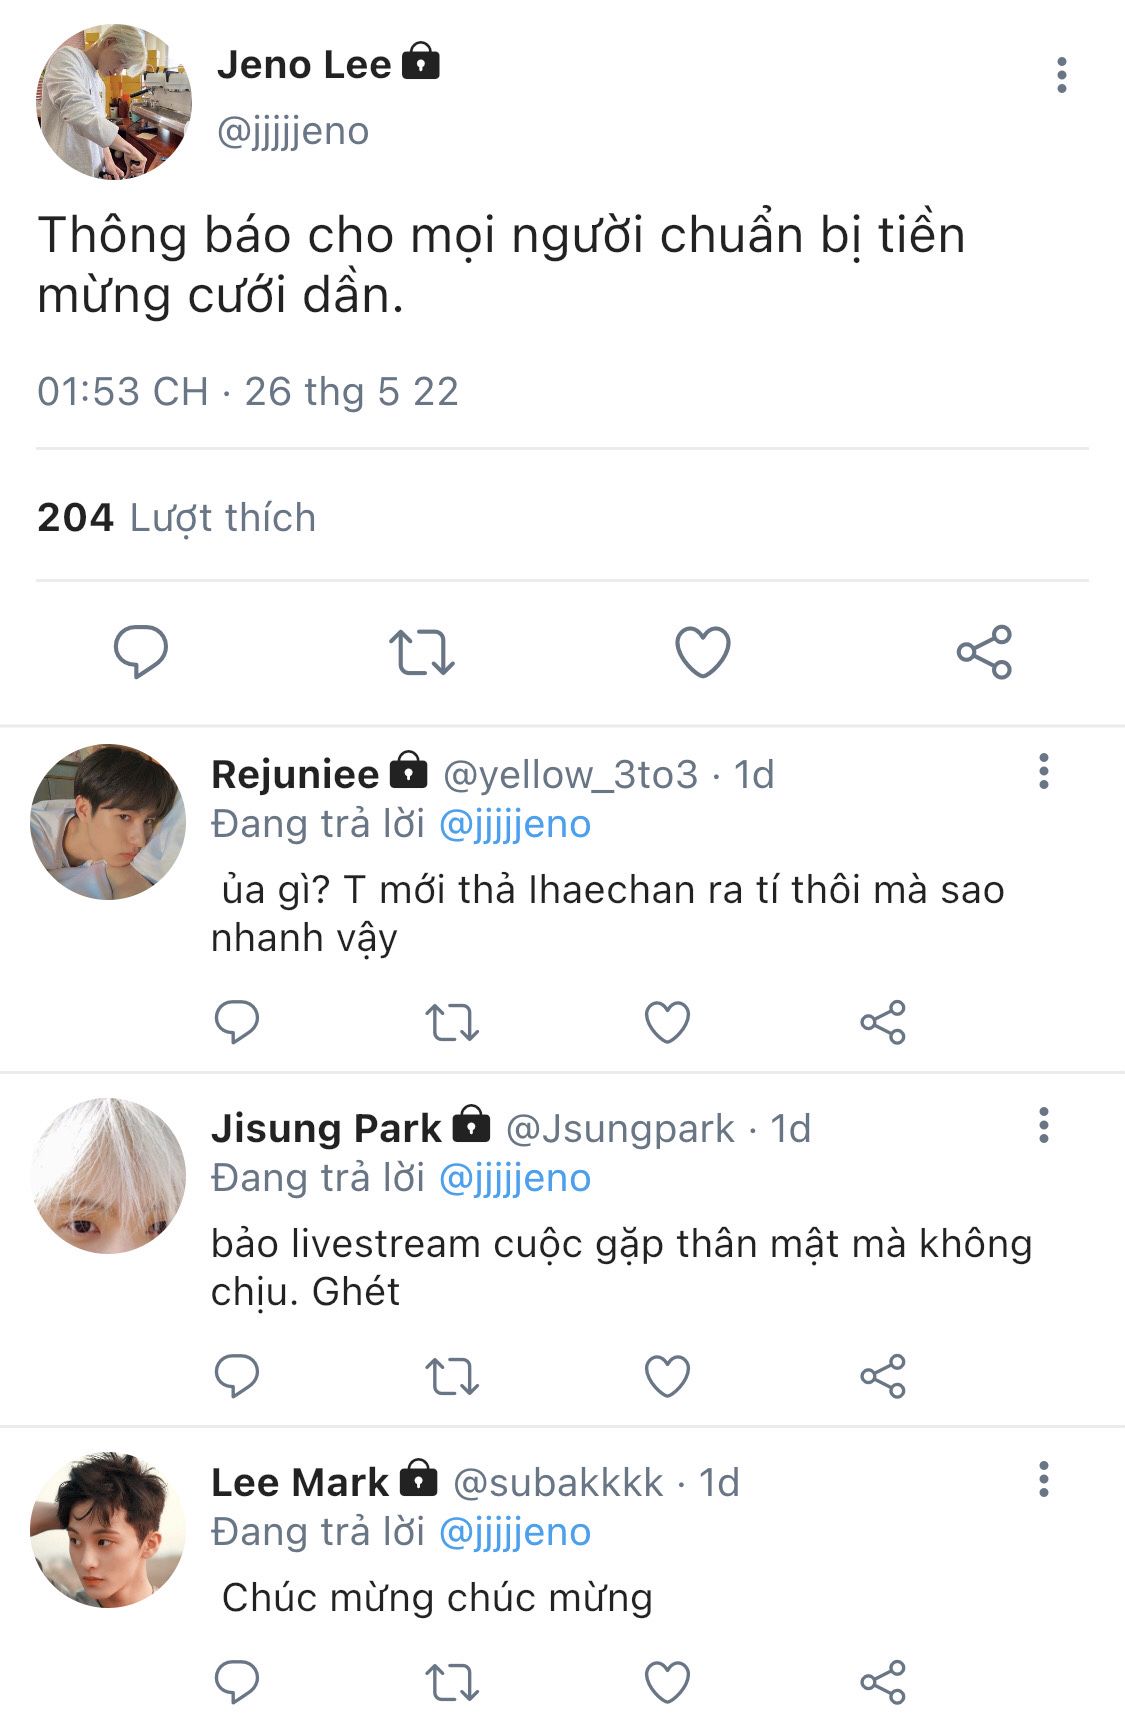Retweet the main wedding announcement tweet
1125x1717 pixels.
pyautogui.click(x=421, y=652)
